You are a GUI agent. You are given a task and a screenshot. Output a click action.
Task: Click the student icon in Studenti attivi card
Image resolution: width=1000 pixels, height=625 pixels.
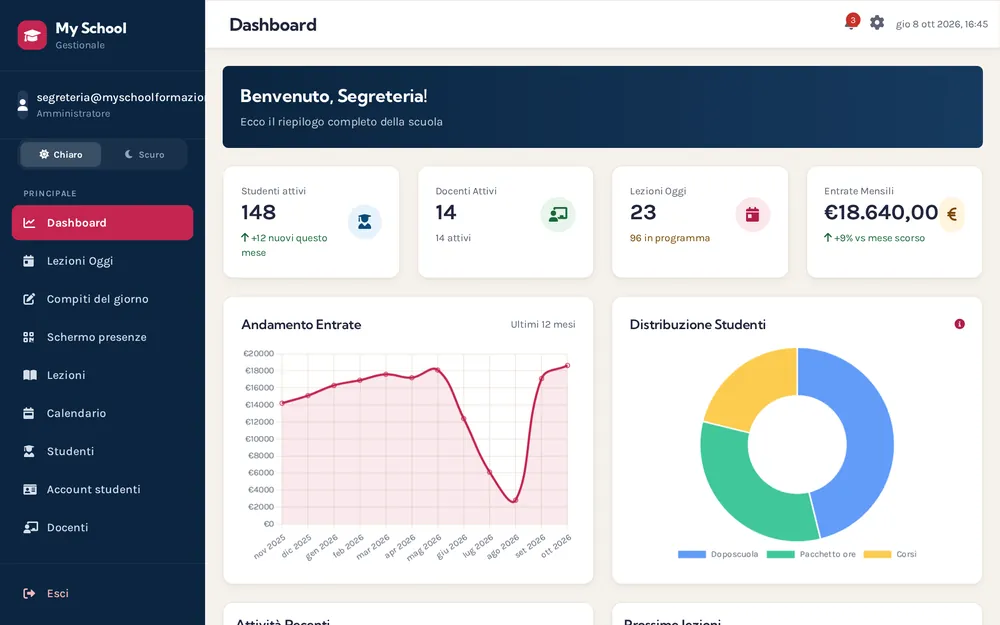pos(364,221)
